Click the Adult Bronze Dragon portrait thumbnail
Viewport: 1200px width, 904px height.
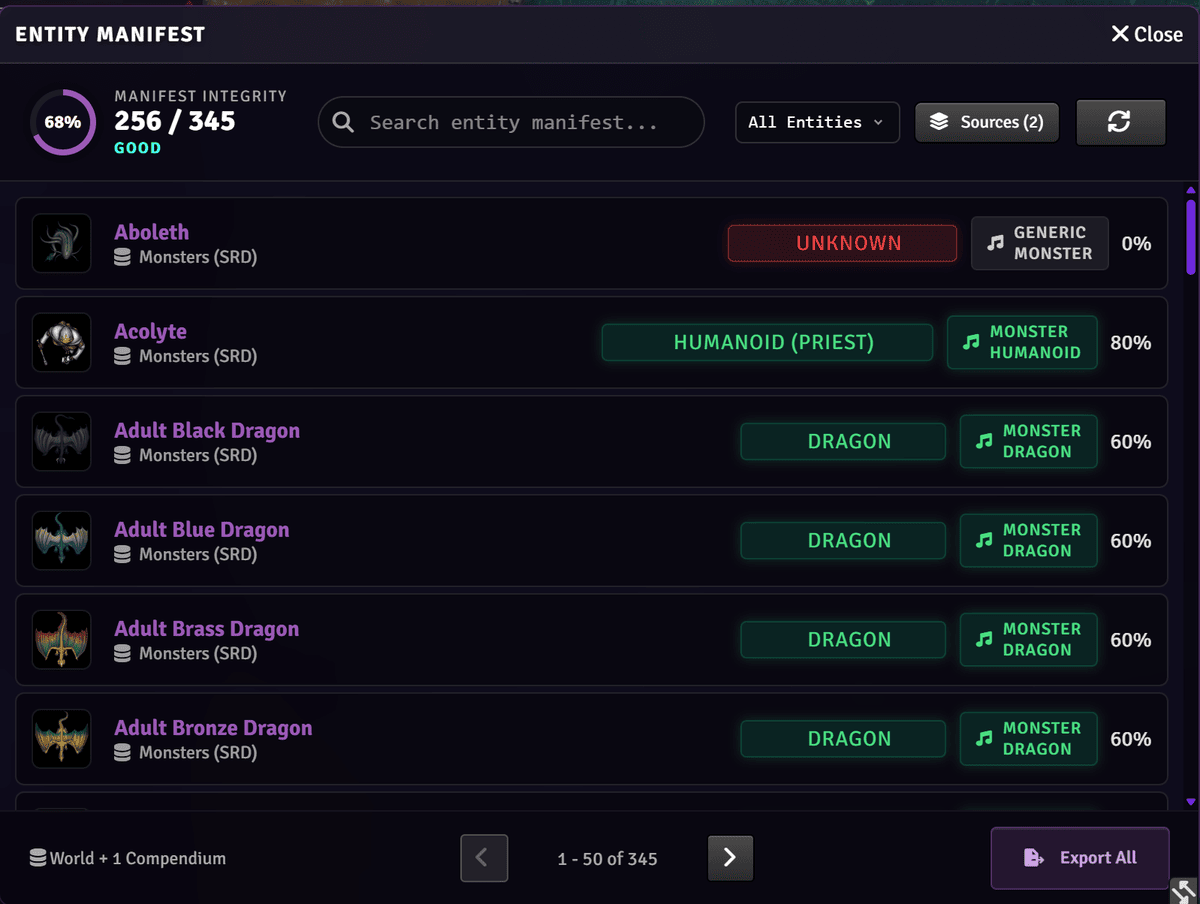click(61, 738)
